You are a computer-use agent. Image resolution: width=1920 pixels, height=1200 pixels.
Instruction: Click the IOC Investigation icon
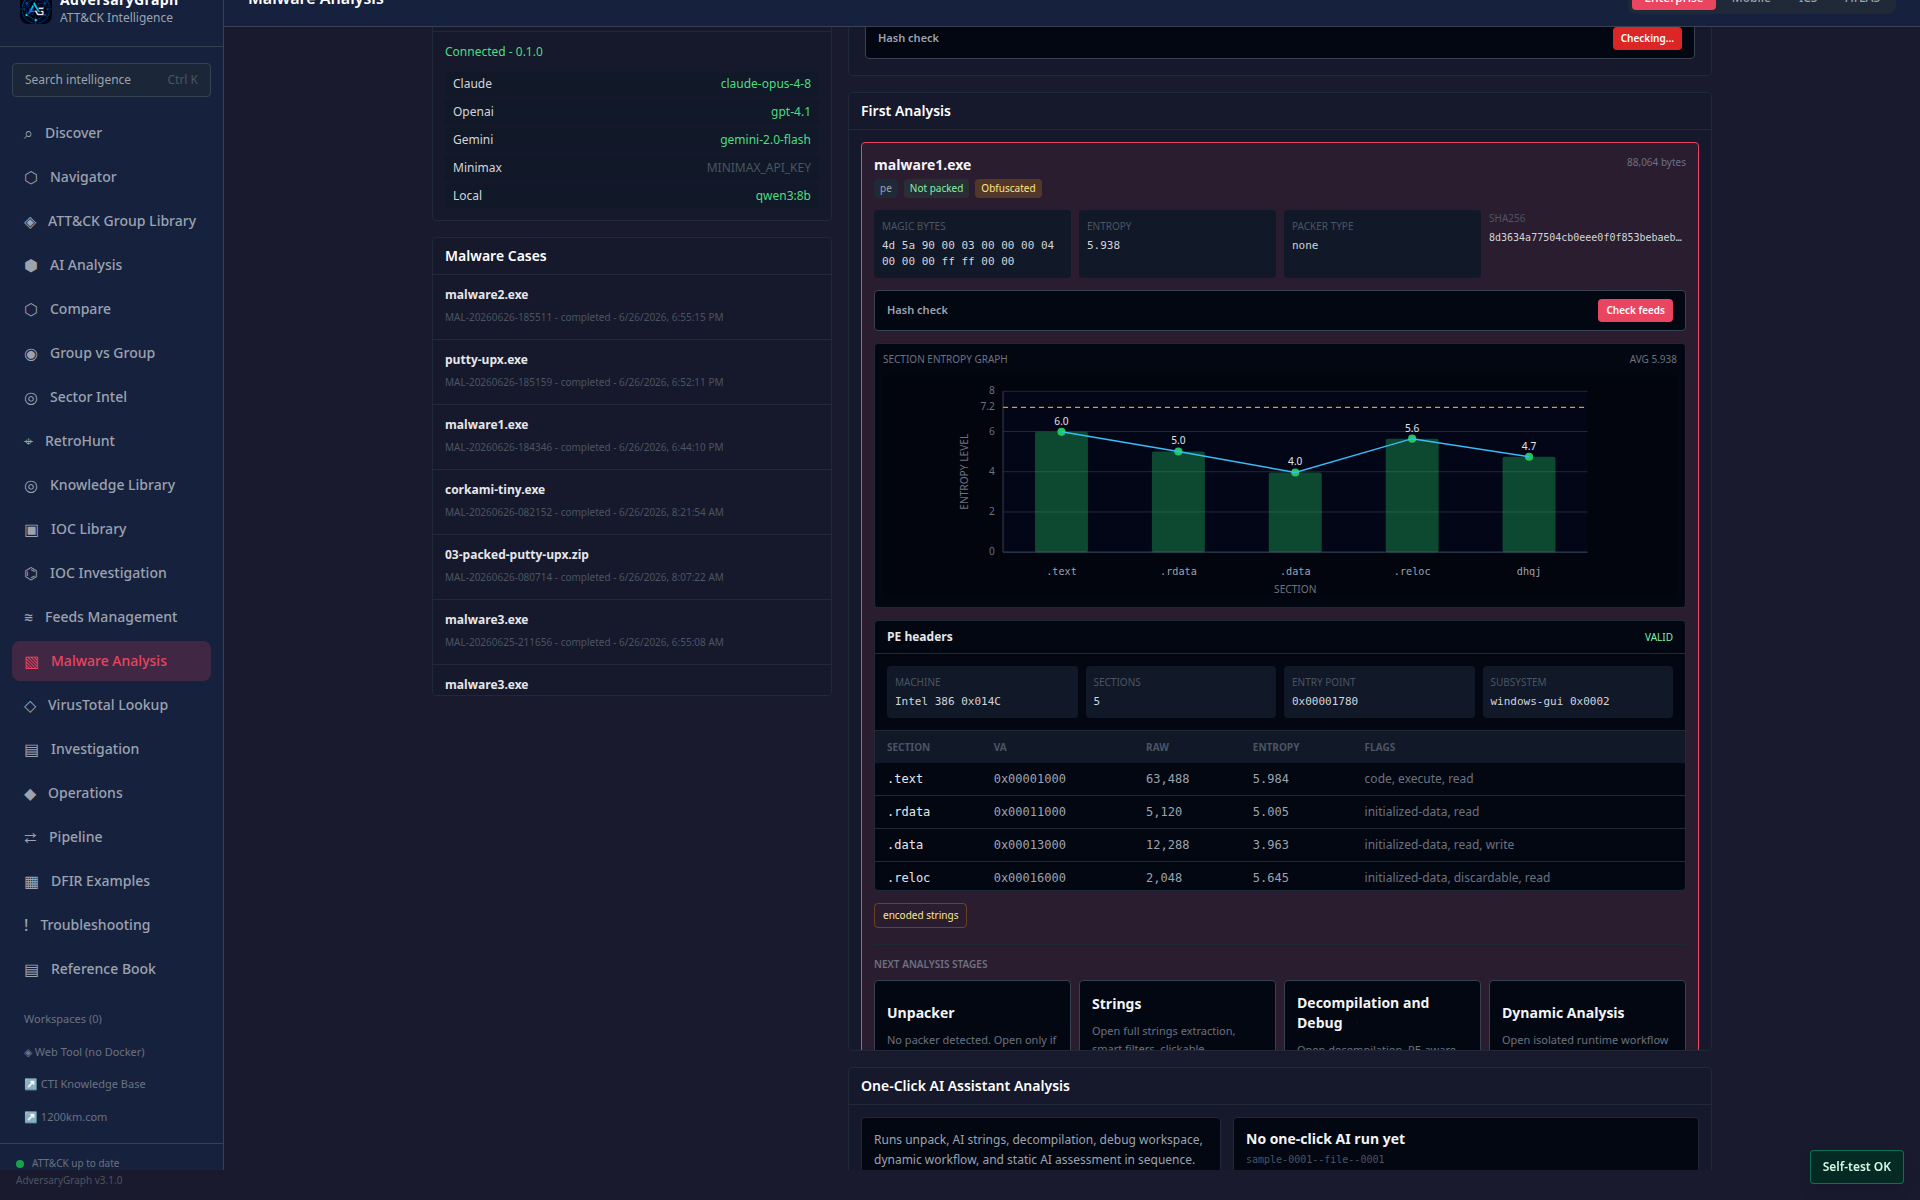31,574
